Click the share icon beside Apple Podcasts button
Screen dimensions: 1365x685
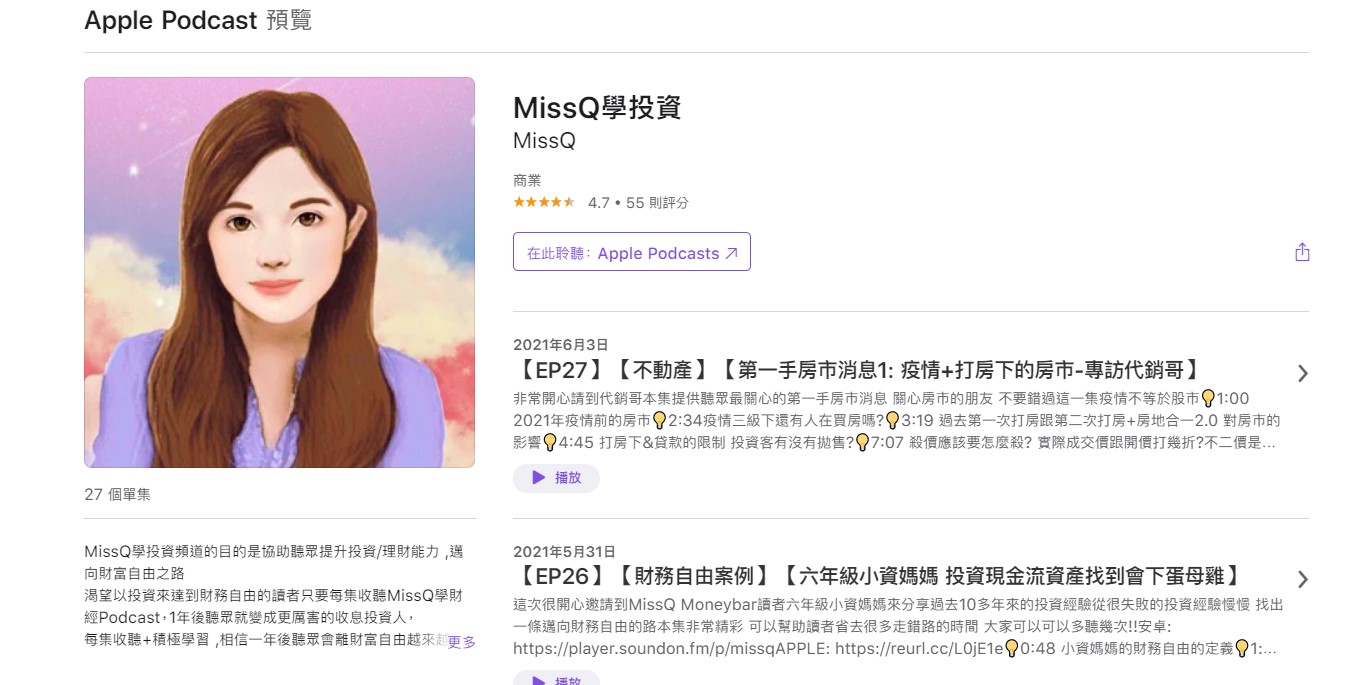[x=1301, y=252]
